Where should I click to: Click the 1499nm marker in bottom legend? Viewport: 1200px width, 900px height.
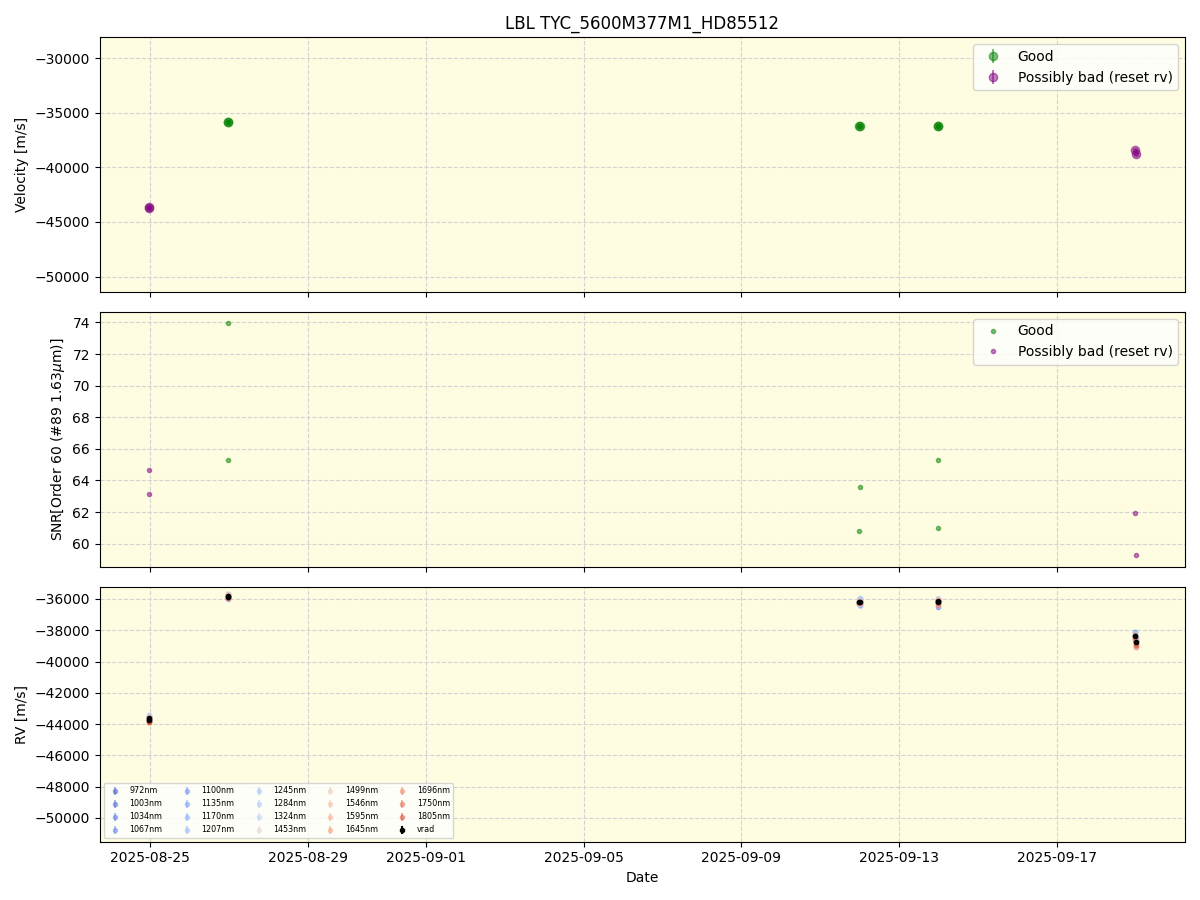coord(331,791)
